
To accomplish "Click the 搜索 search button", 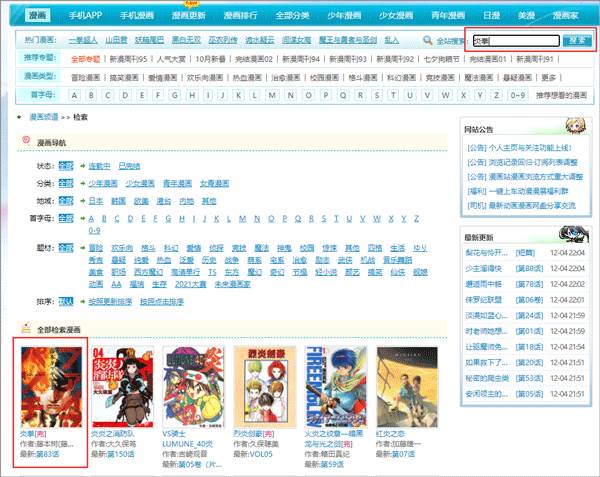I will 576,40.
